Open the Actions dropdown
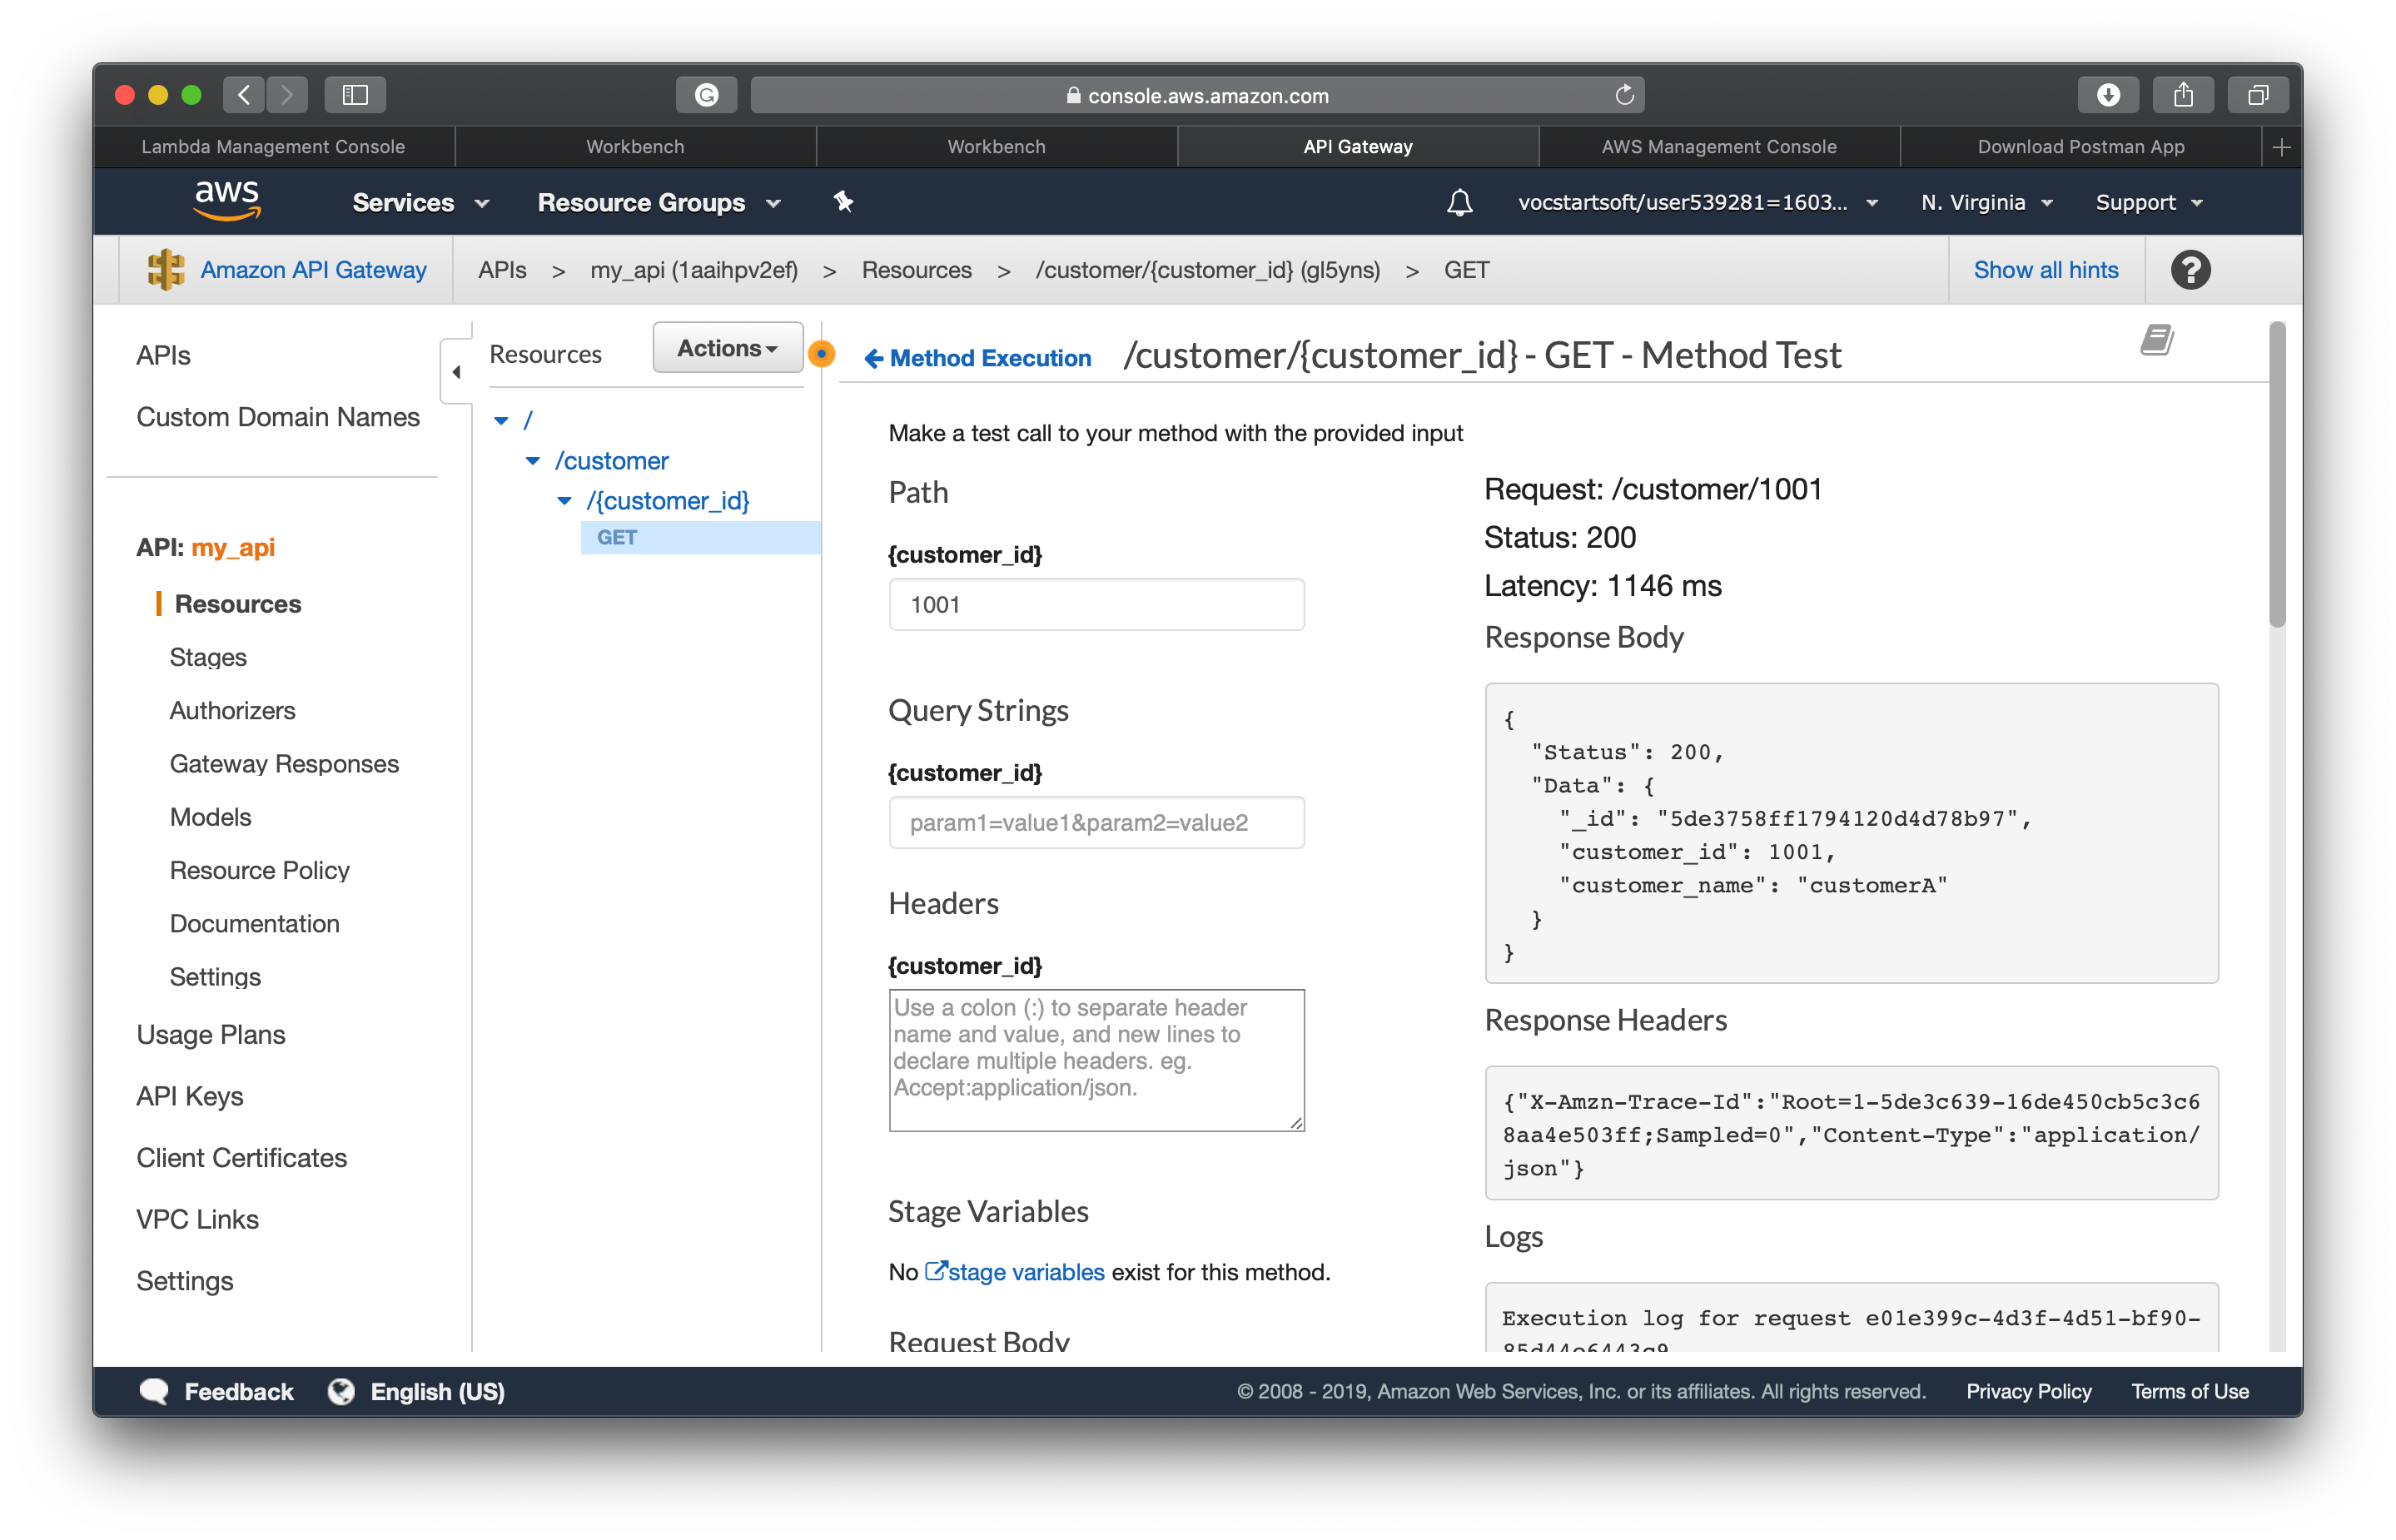2396x1540 pixels. [x=727, y=348]
